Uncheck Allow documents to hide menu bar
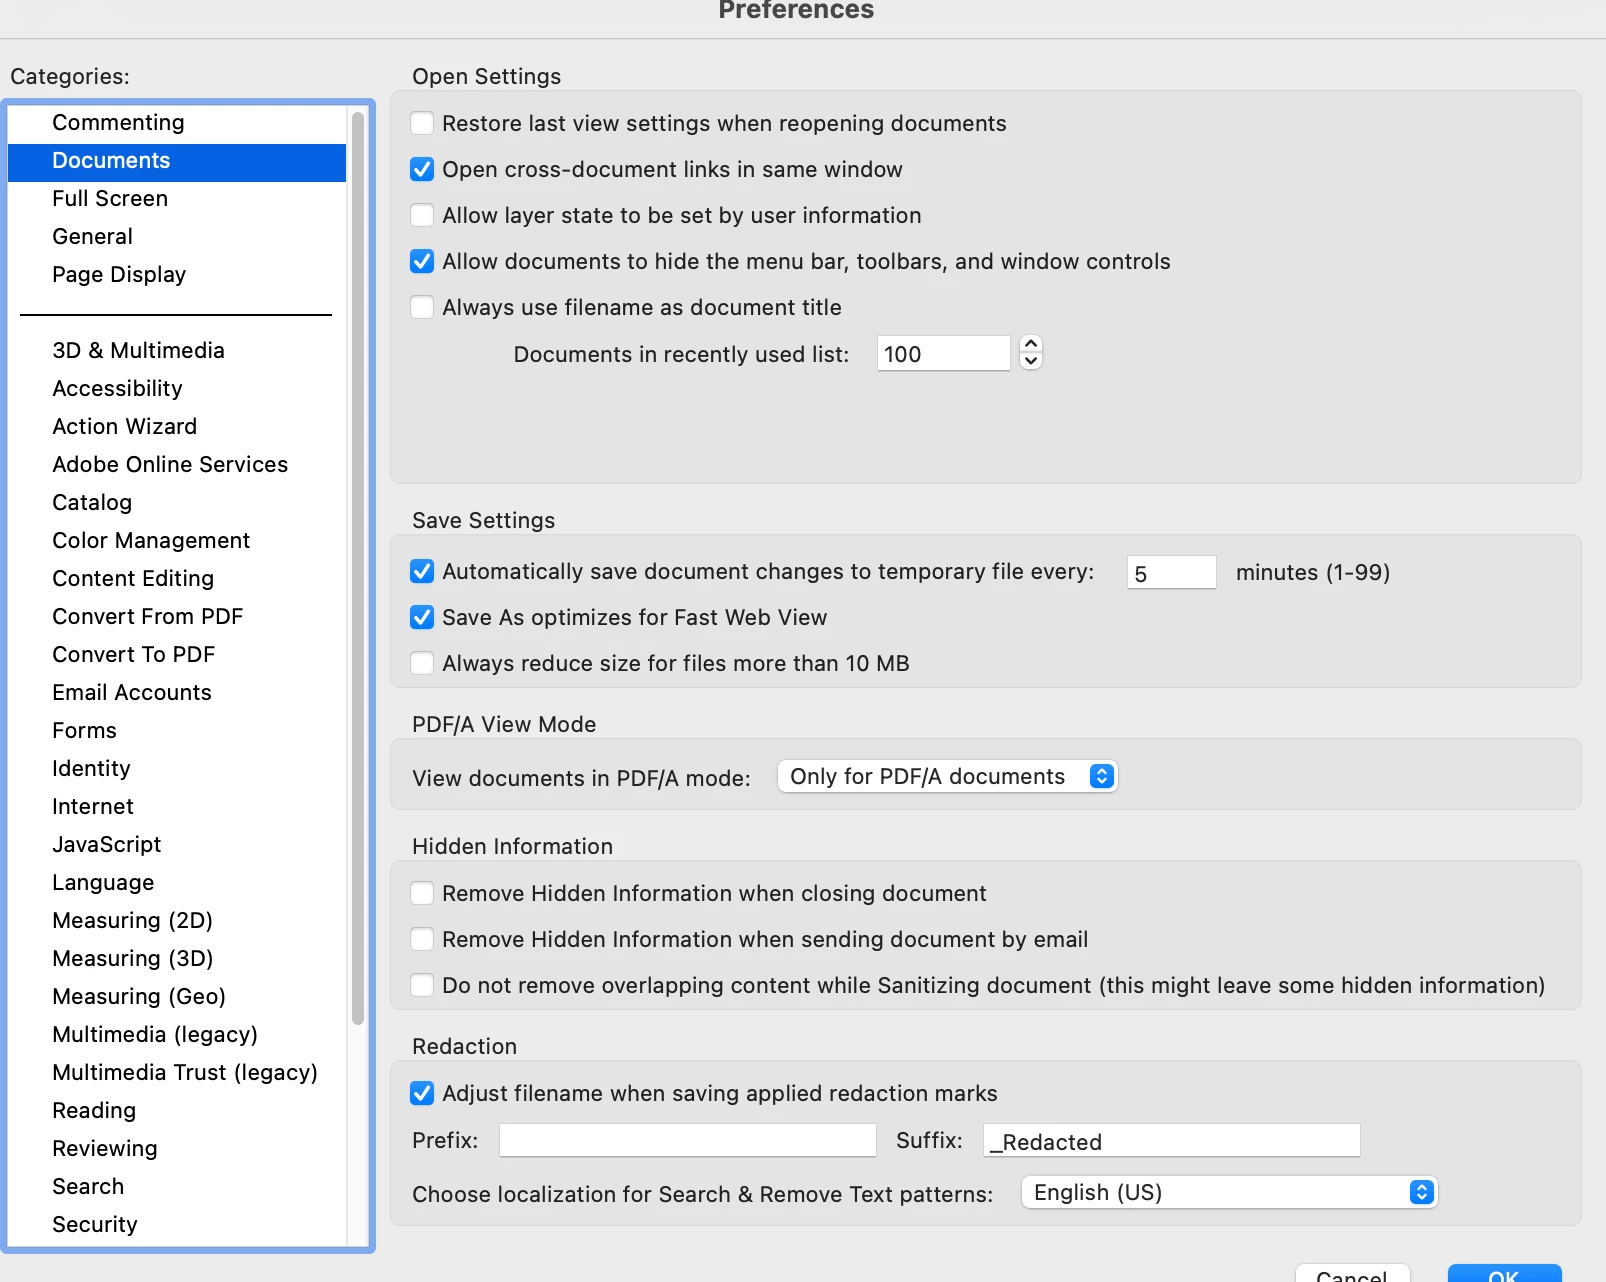 (422, 261)
